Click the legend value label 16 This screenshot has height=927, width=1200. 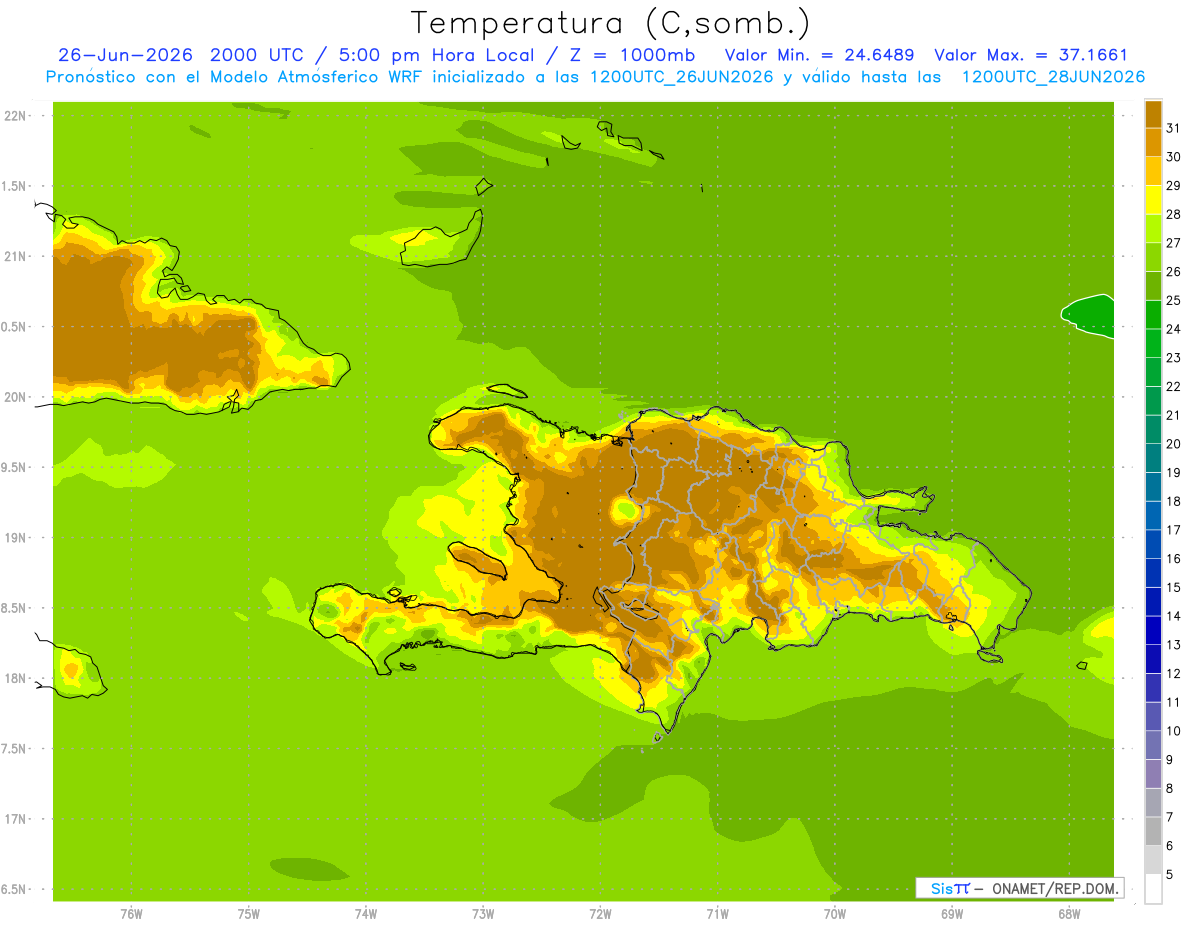[1173, 559]
